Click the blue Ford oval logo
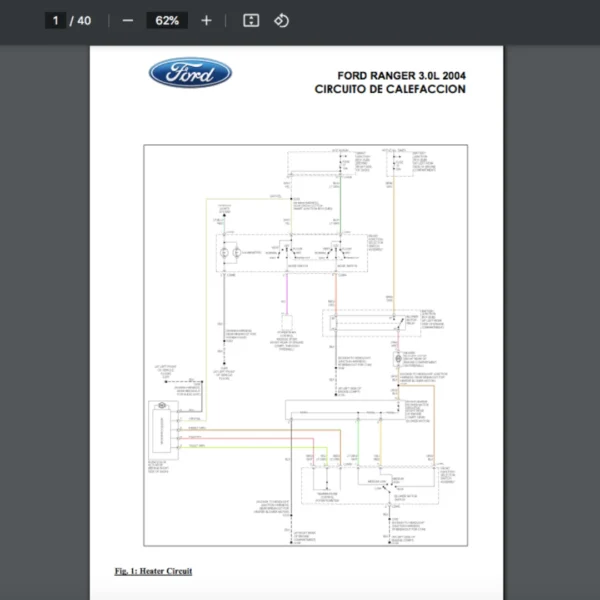The height and width of the screenshot is (600, 600). click(190, 73)
